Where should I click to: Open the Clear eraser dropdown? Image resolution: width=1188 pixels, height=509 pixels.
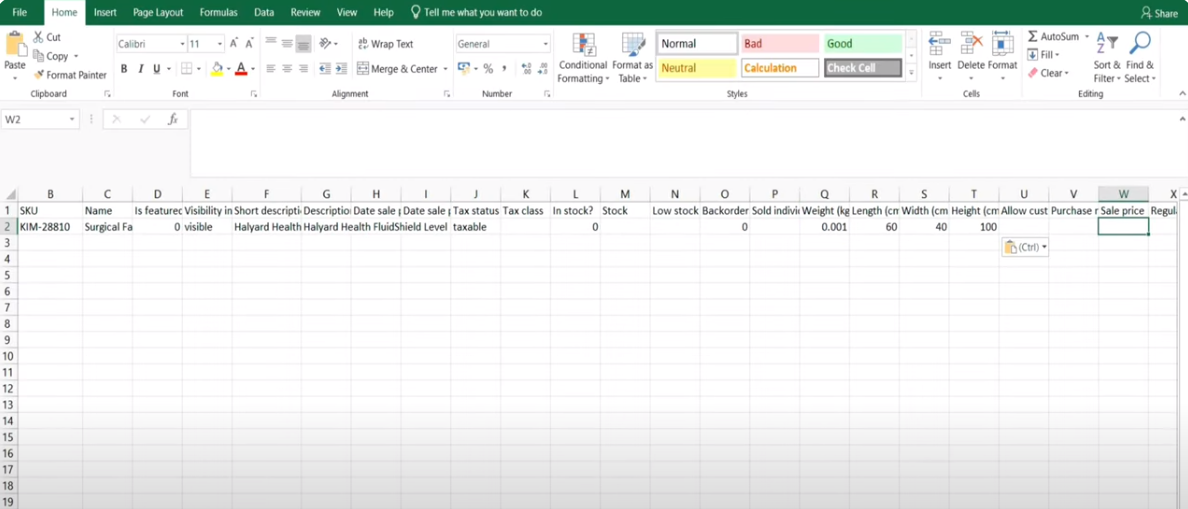[1048, 73]
